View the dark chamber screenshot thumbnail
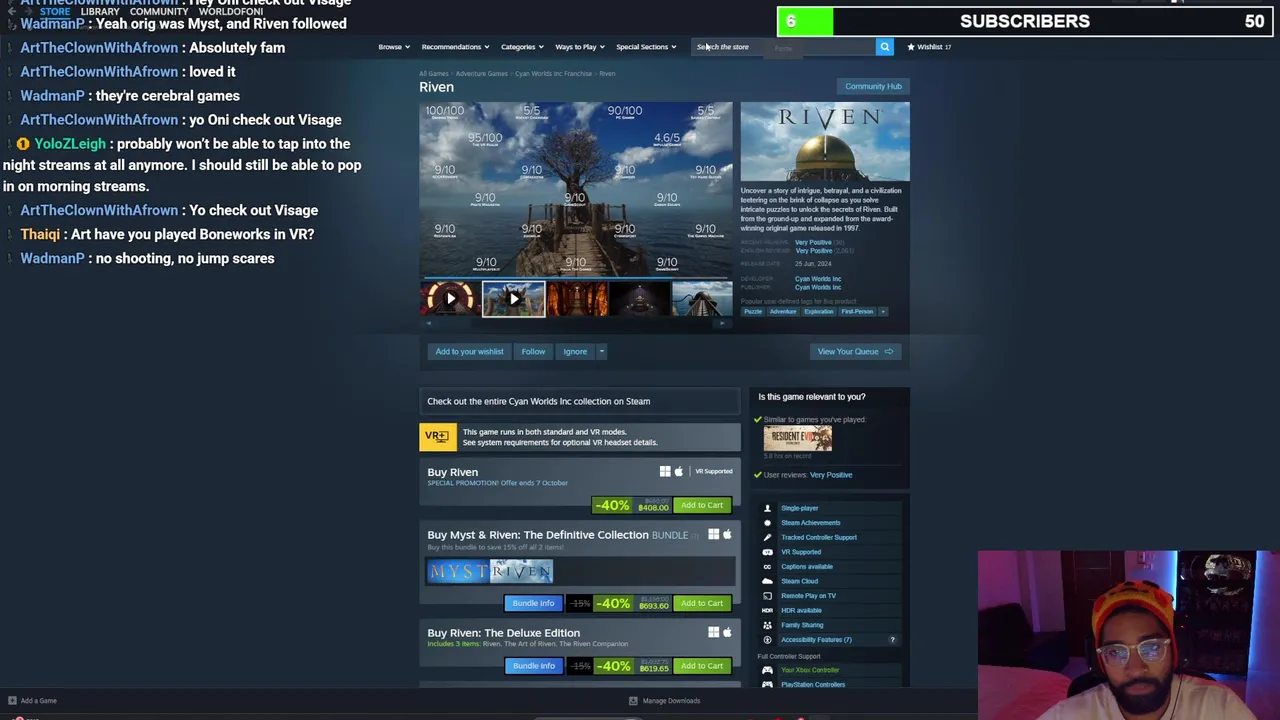1280x720 pixels. click(640, 299)
